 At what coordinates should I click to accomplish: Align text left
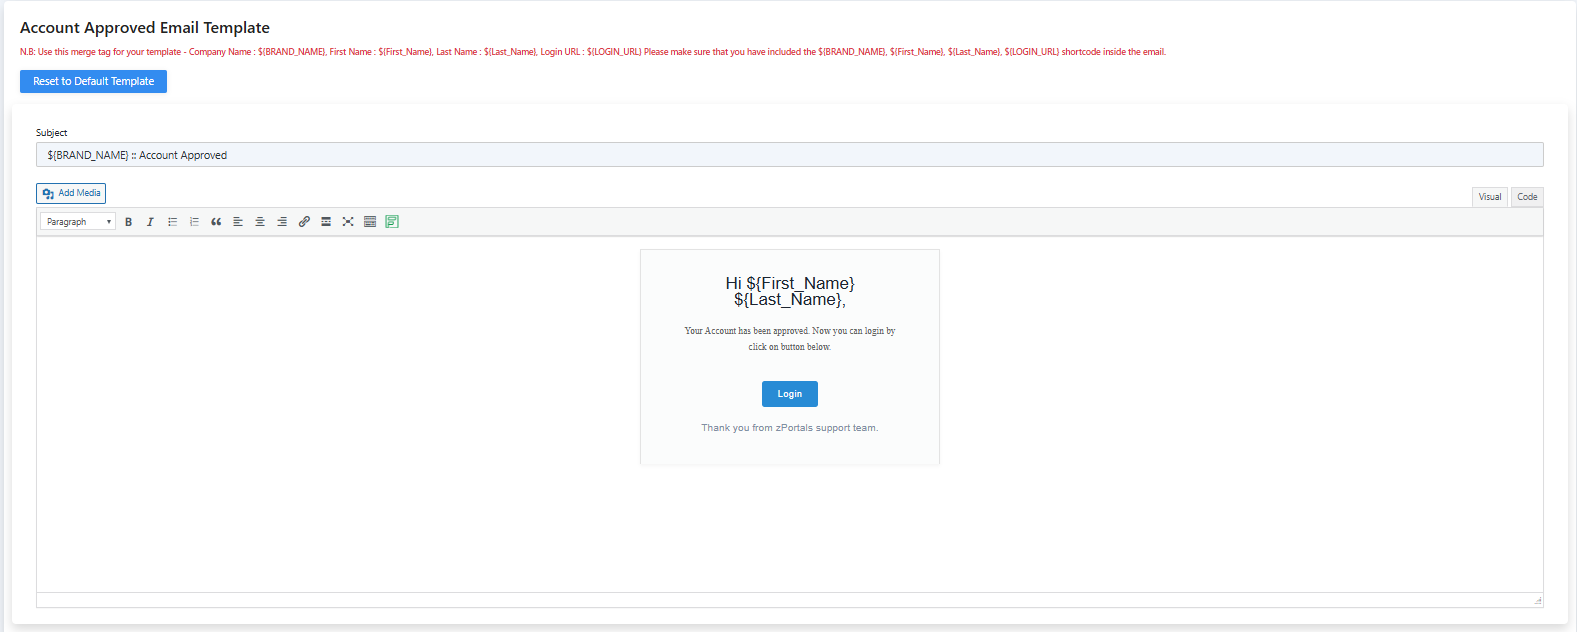(238, 222)
